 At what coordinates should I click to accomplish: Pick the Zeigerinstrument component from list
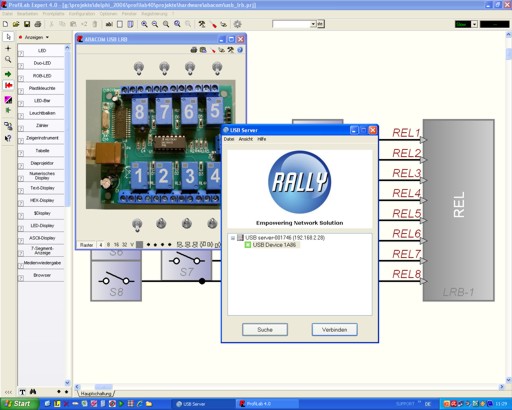(x=41, y=138)
